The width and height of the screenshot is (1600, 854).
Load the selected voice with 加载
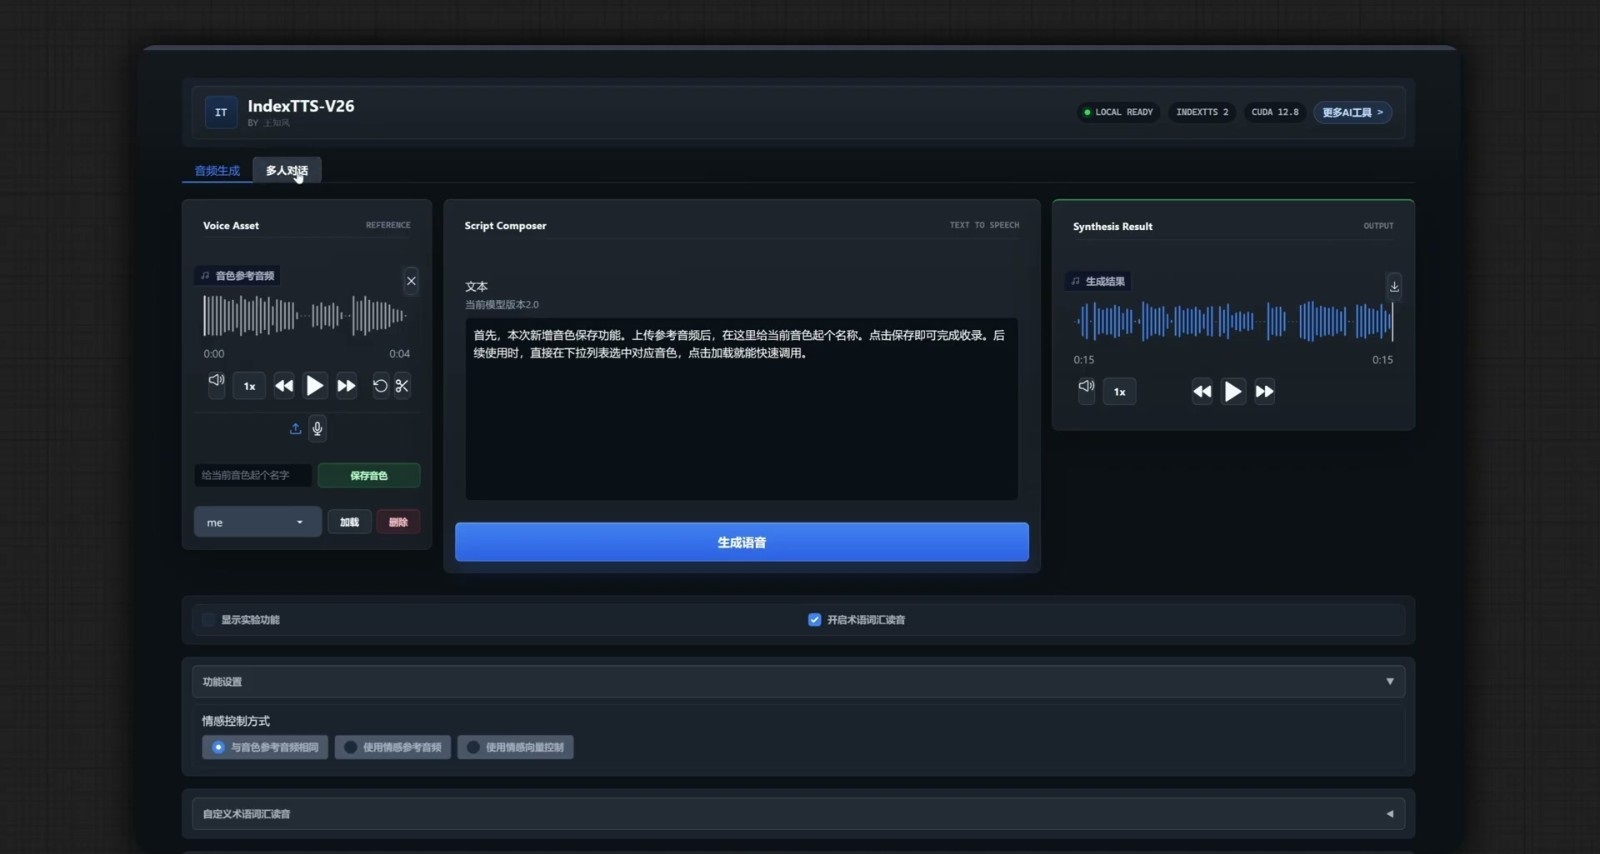349,522
